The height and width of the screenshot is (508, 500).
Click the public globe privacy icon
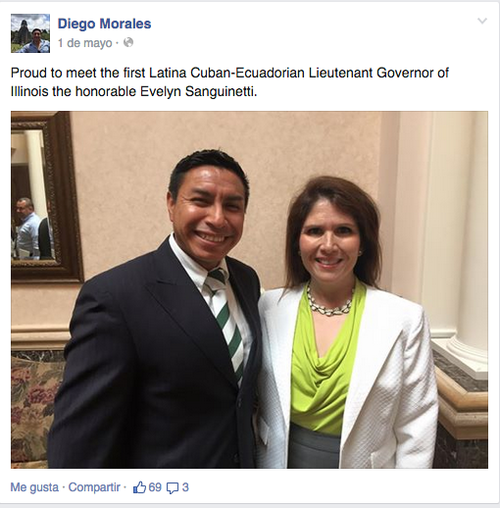click(128, 43)
